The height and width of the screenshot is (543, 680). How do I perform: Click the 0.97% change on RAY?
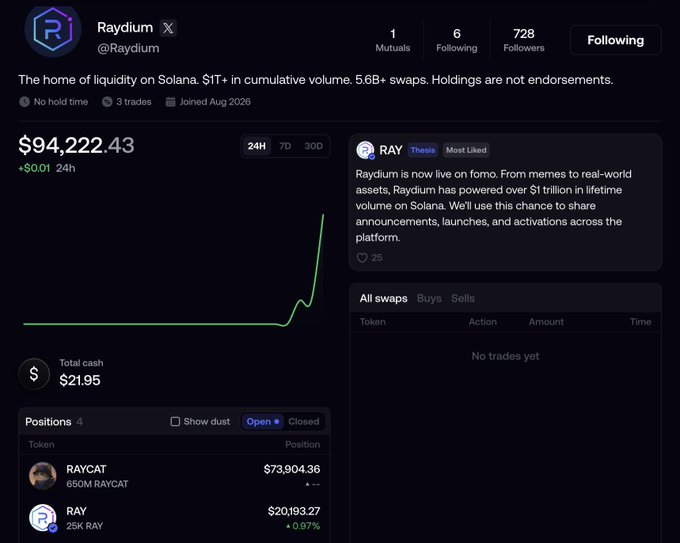[303, 526]
